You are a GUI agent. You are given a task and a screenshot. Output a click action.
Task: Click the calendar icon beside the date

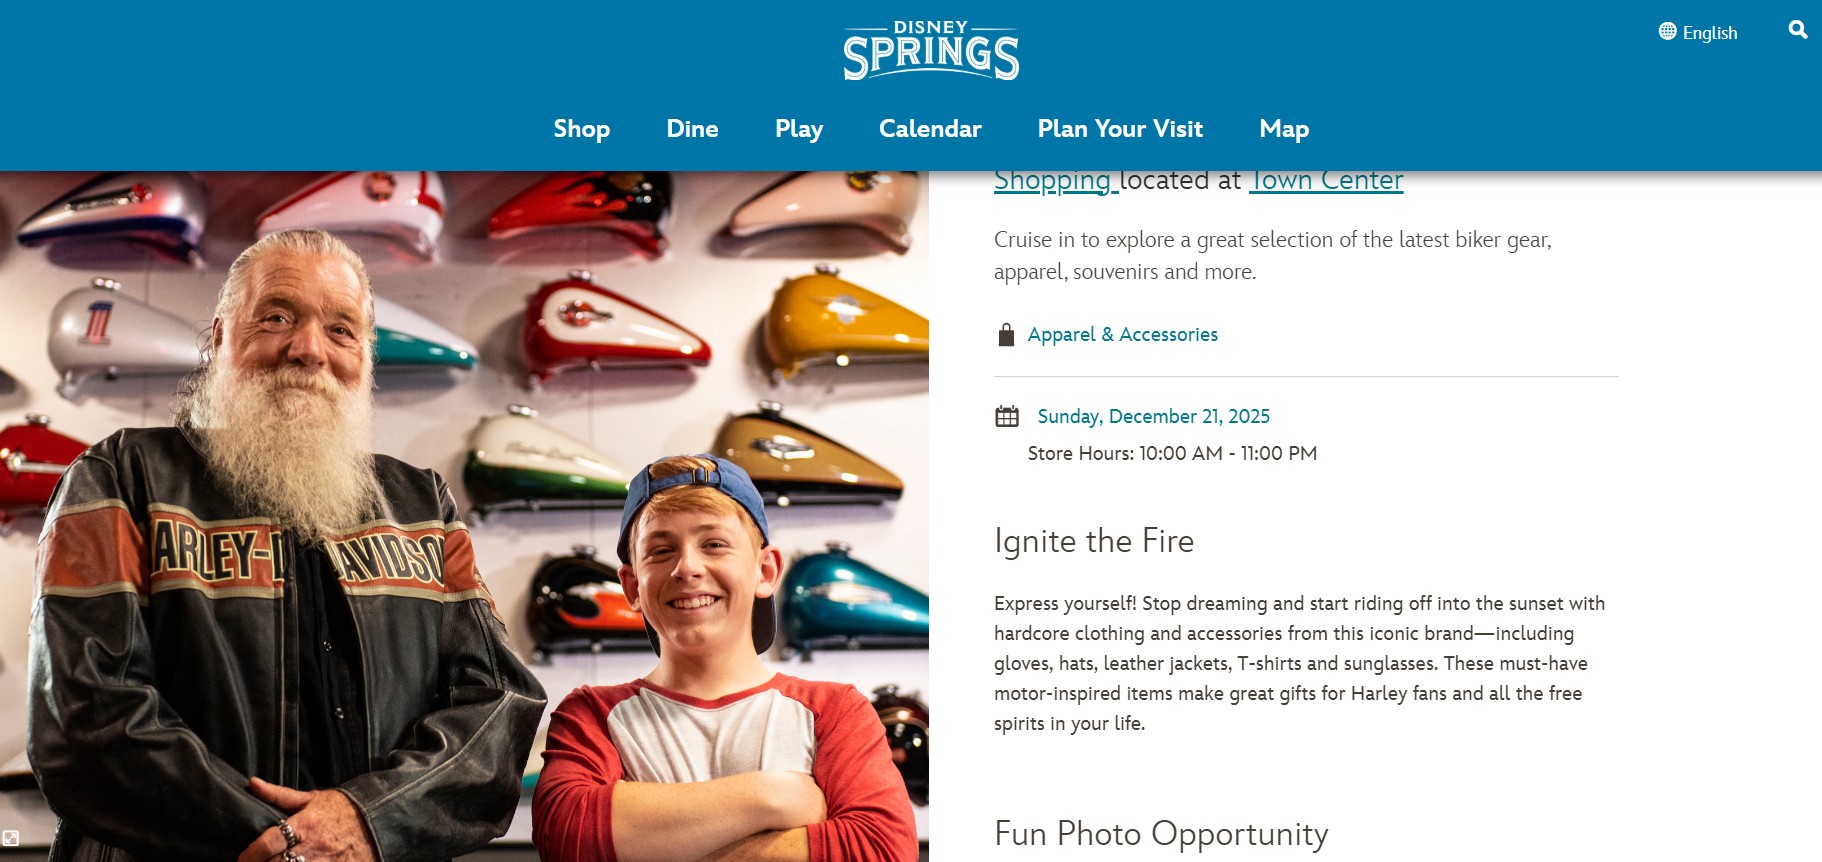[x=1007, y=416]
